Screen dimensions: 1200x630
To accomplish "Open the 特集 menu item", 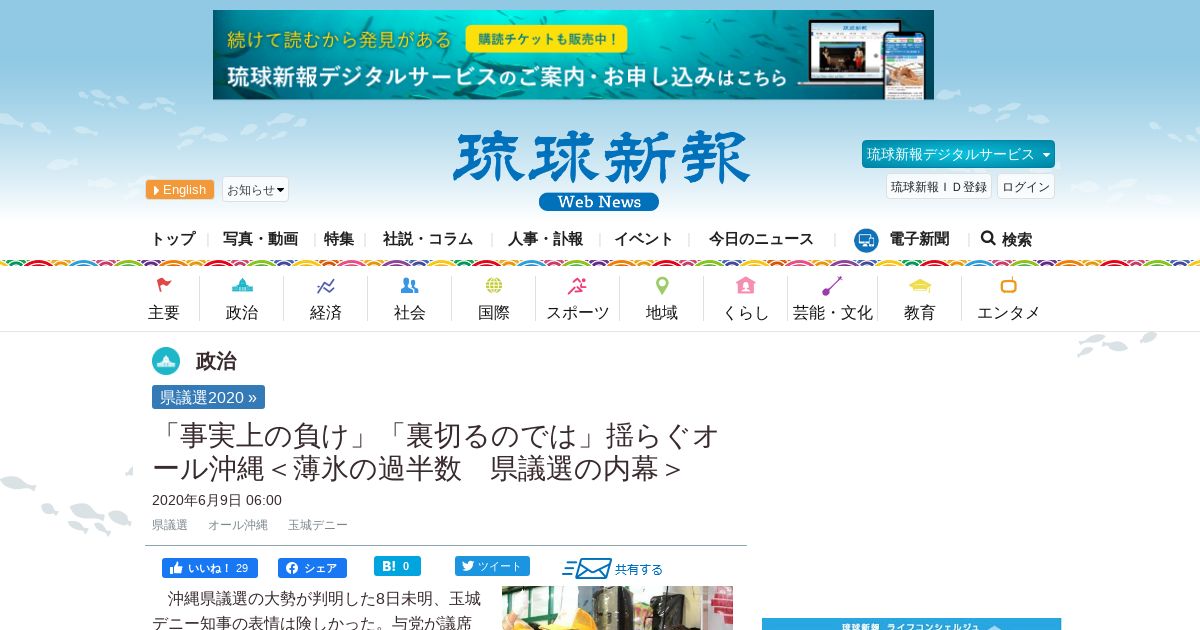I will point(339,239).
